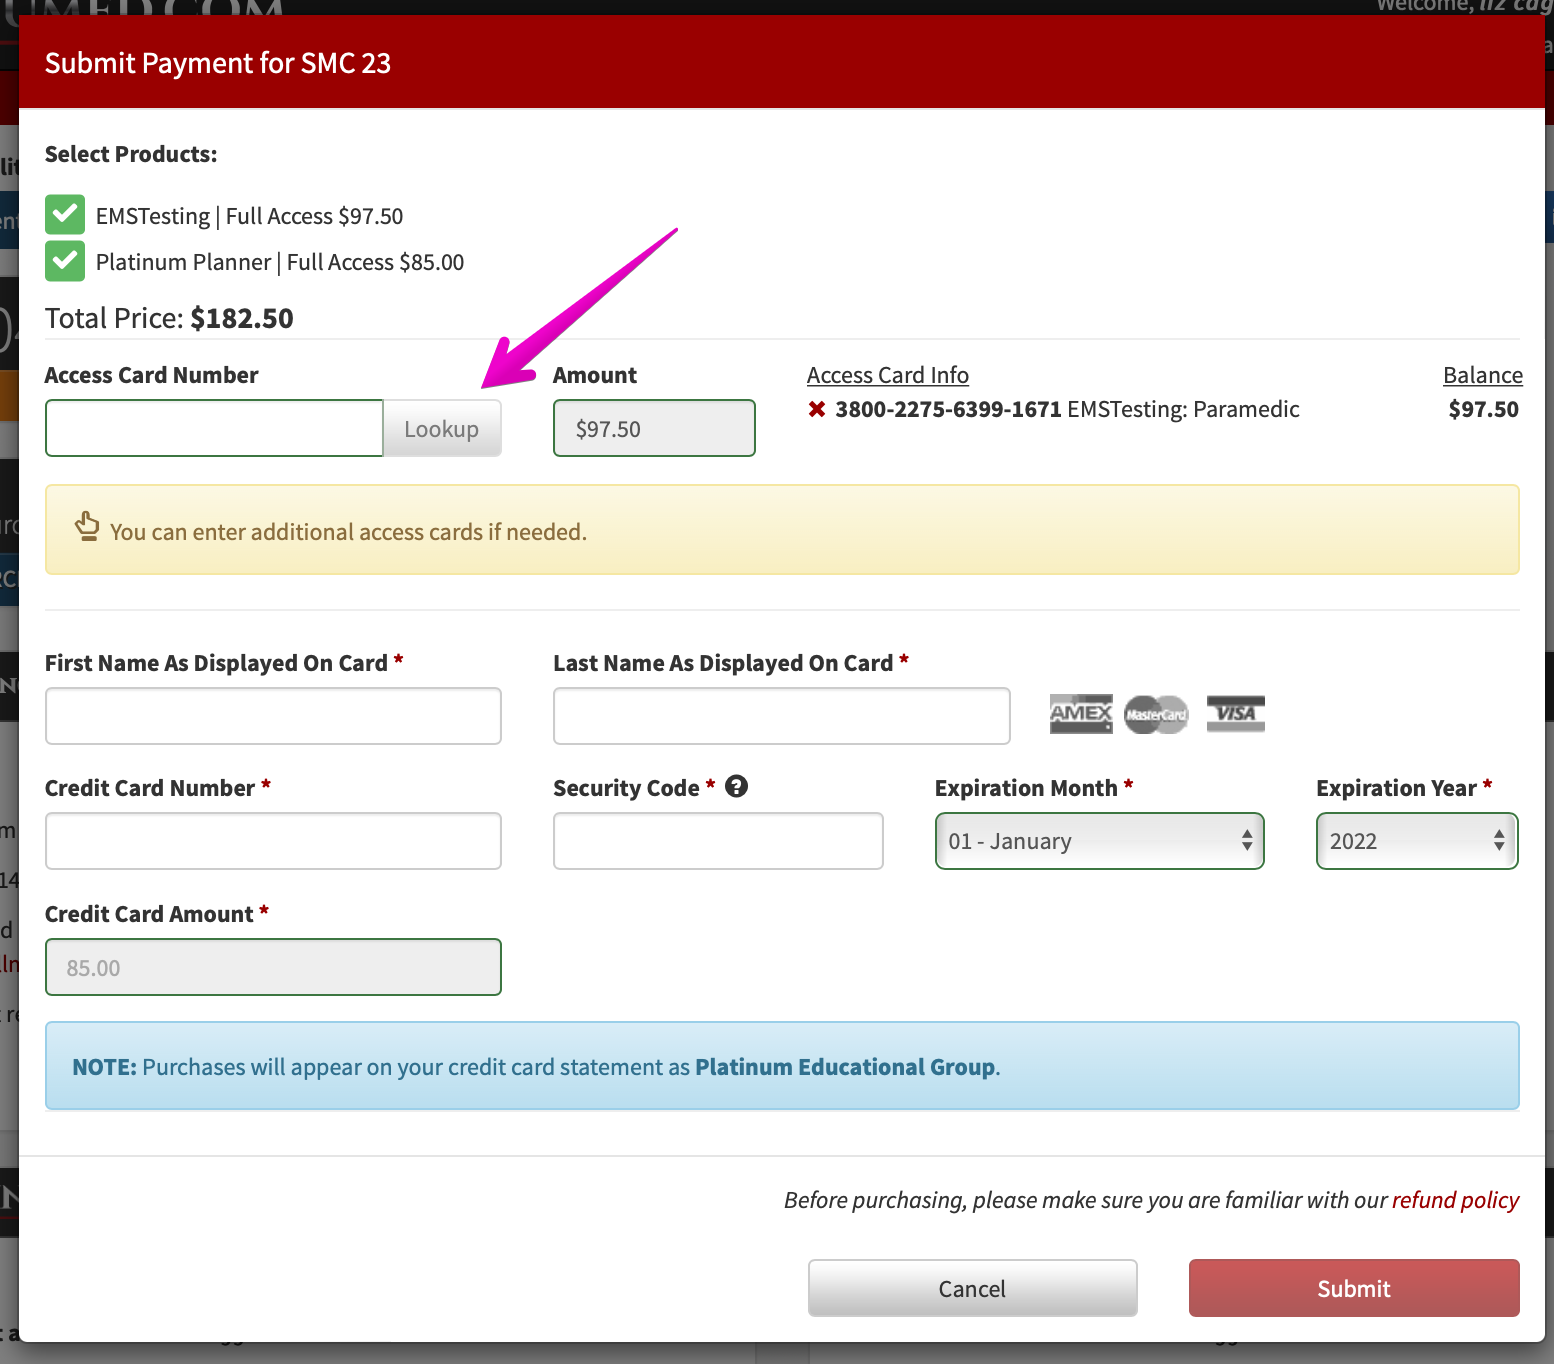1554x1364 pixels.
Task: Click the MasterCard icon
Action: click(1156, 714)
